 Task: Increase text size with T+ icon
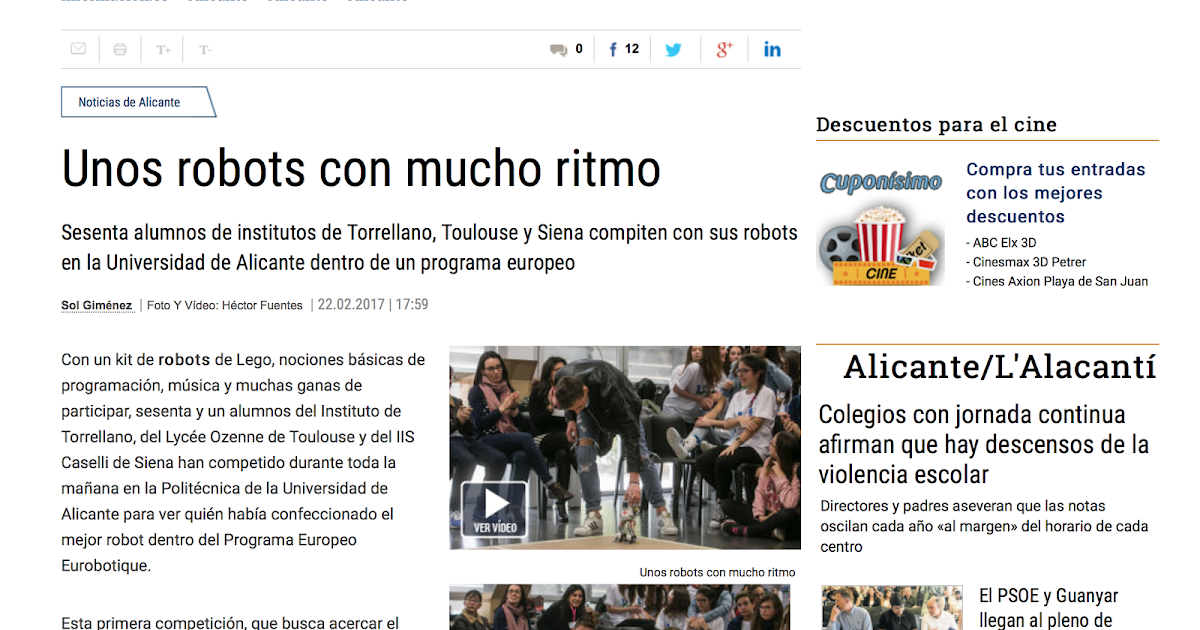coord(163,49)
